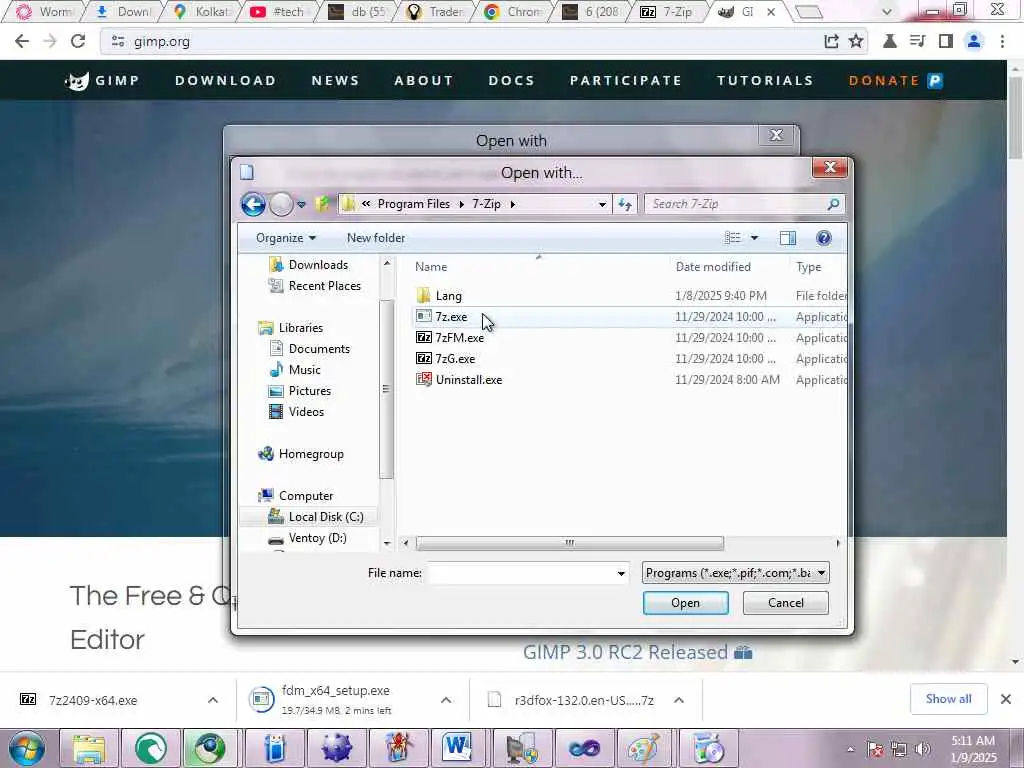Image resolution: width=1024 pixels, height=768 pixels.
Task: Click the volume icon in system tray
Action: pyautogui.click(x=923, y=749)
